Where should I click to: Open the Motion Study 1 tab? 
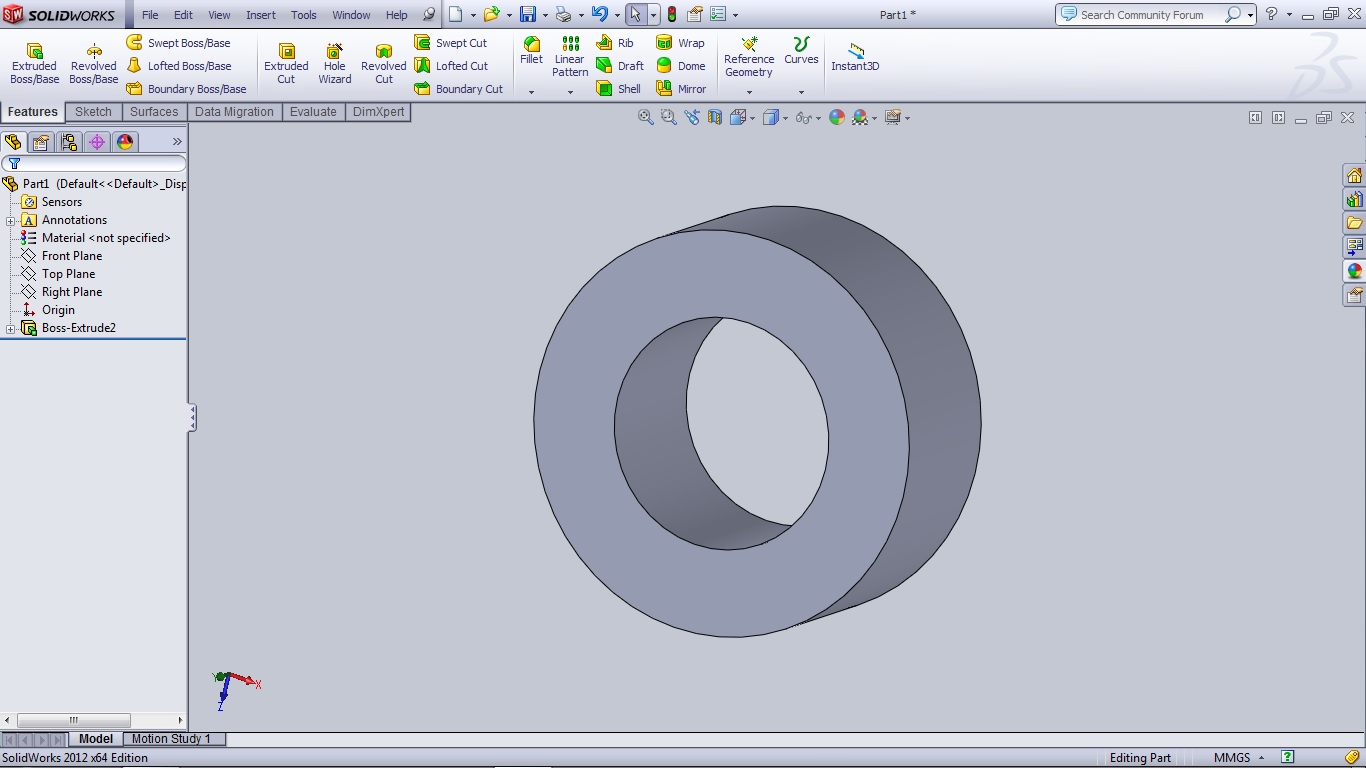click(x=171, y=739)
